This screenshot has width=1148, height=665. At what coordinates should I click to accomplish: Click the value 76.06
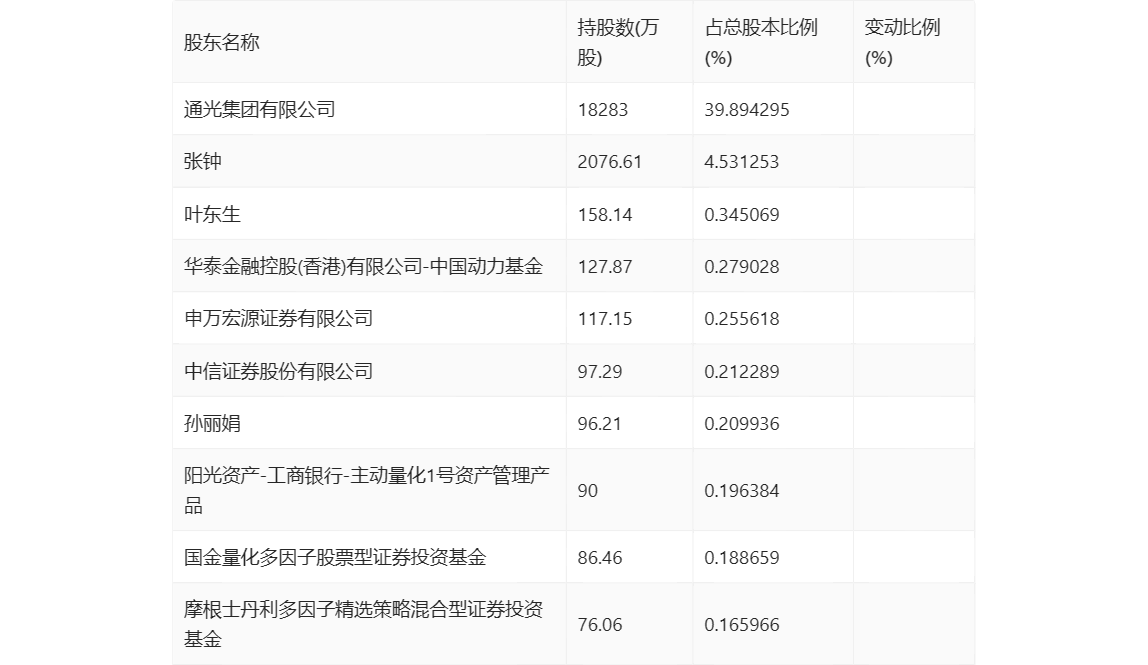tap(600, 625)
